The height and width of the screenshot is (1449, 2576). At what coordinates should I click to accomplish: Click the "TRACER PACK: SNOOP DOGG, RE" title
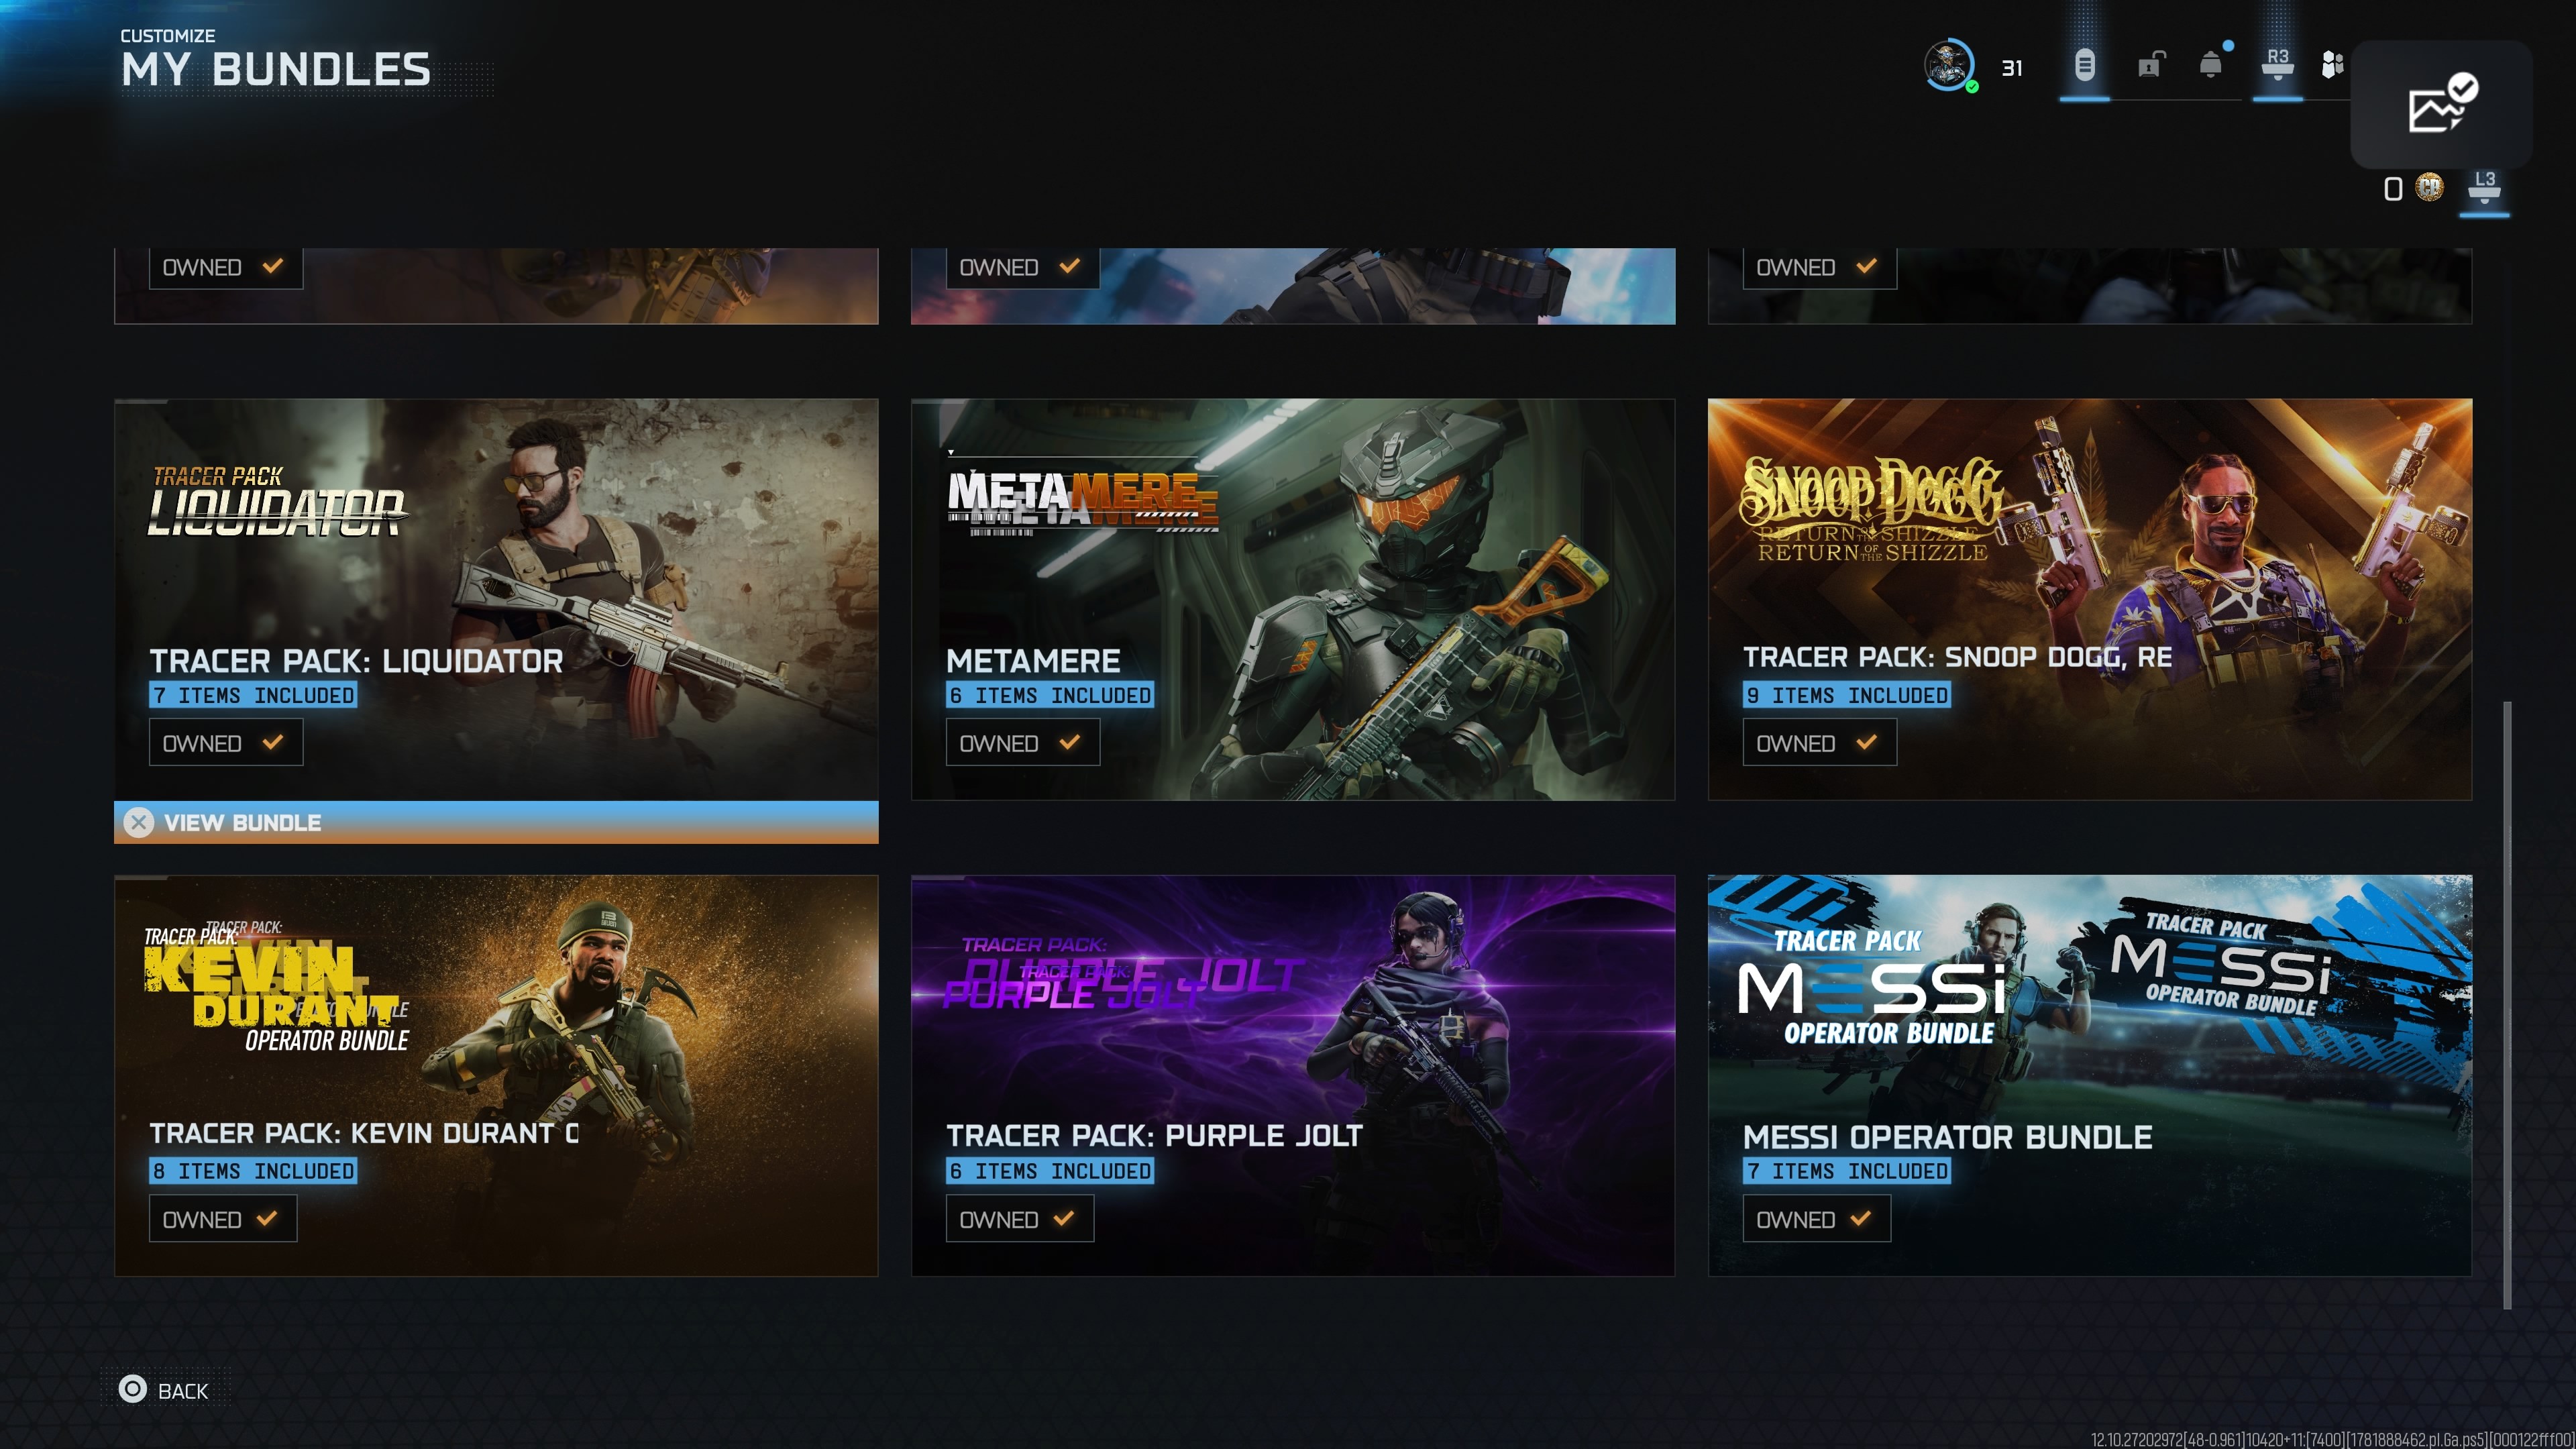(1957, 657)
